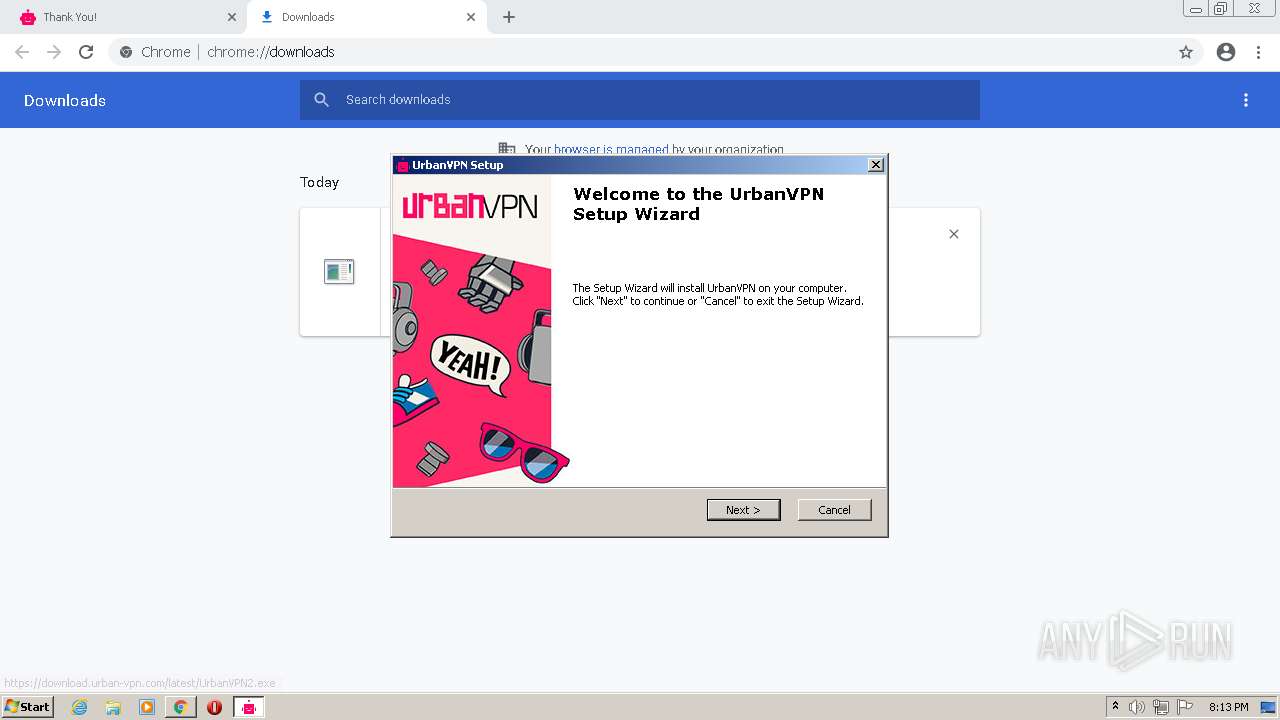Image resolution: width=1280 pixels, height=720 pixels.
Task: Click the search magnifier icon
Action: (322, 100)
